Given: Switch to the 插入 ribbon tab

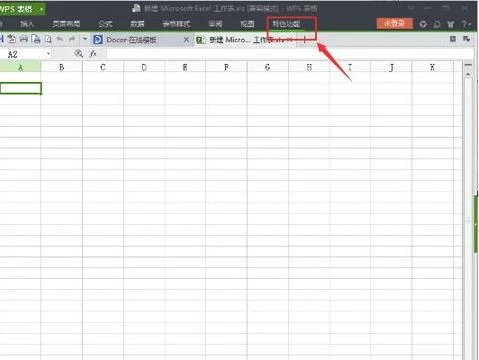Looking at the screenshot, I should click(27, 24).
